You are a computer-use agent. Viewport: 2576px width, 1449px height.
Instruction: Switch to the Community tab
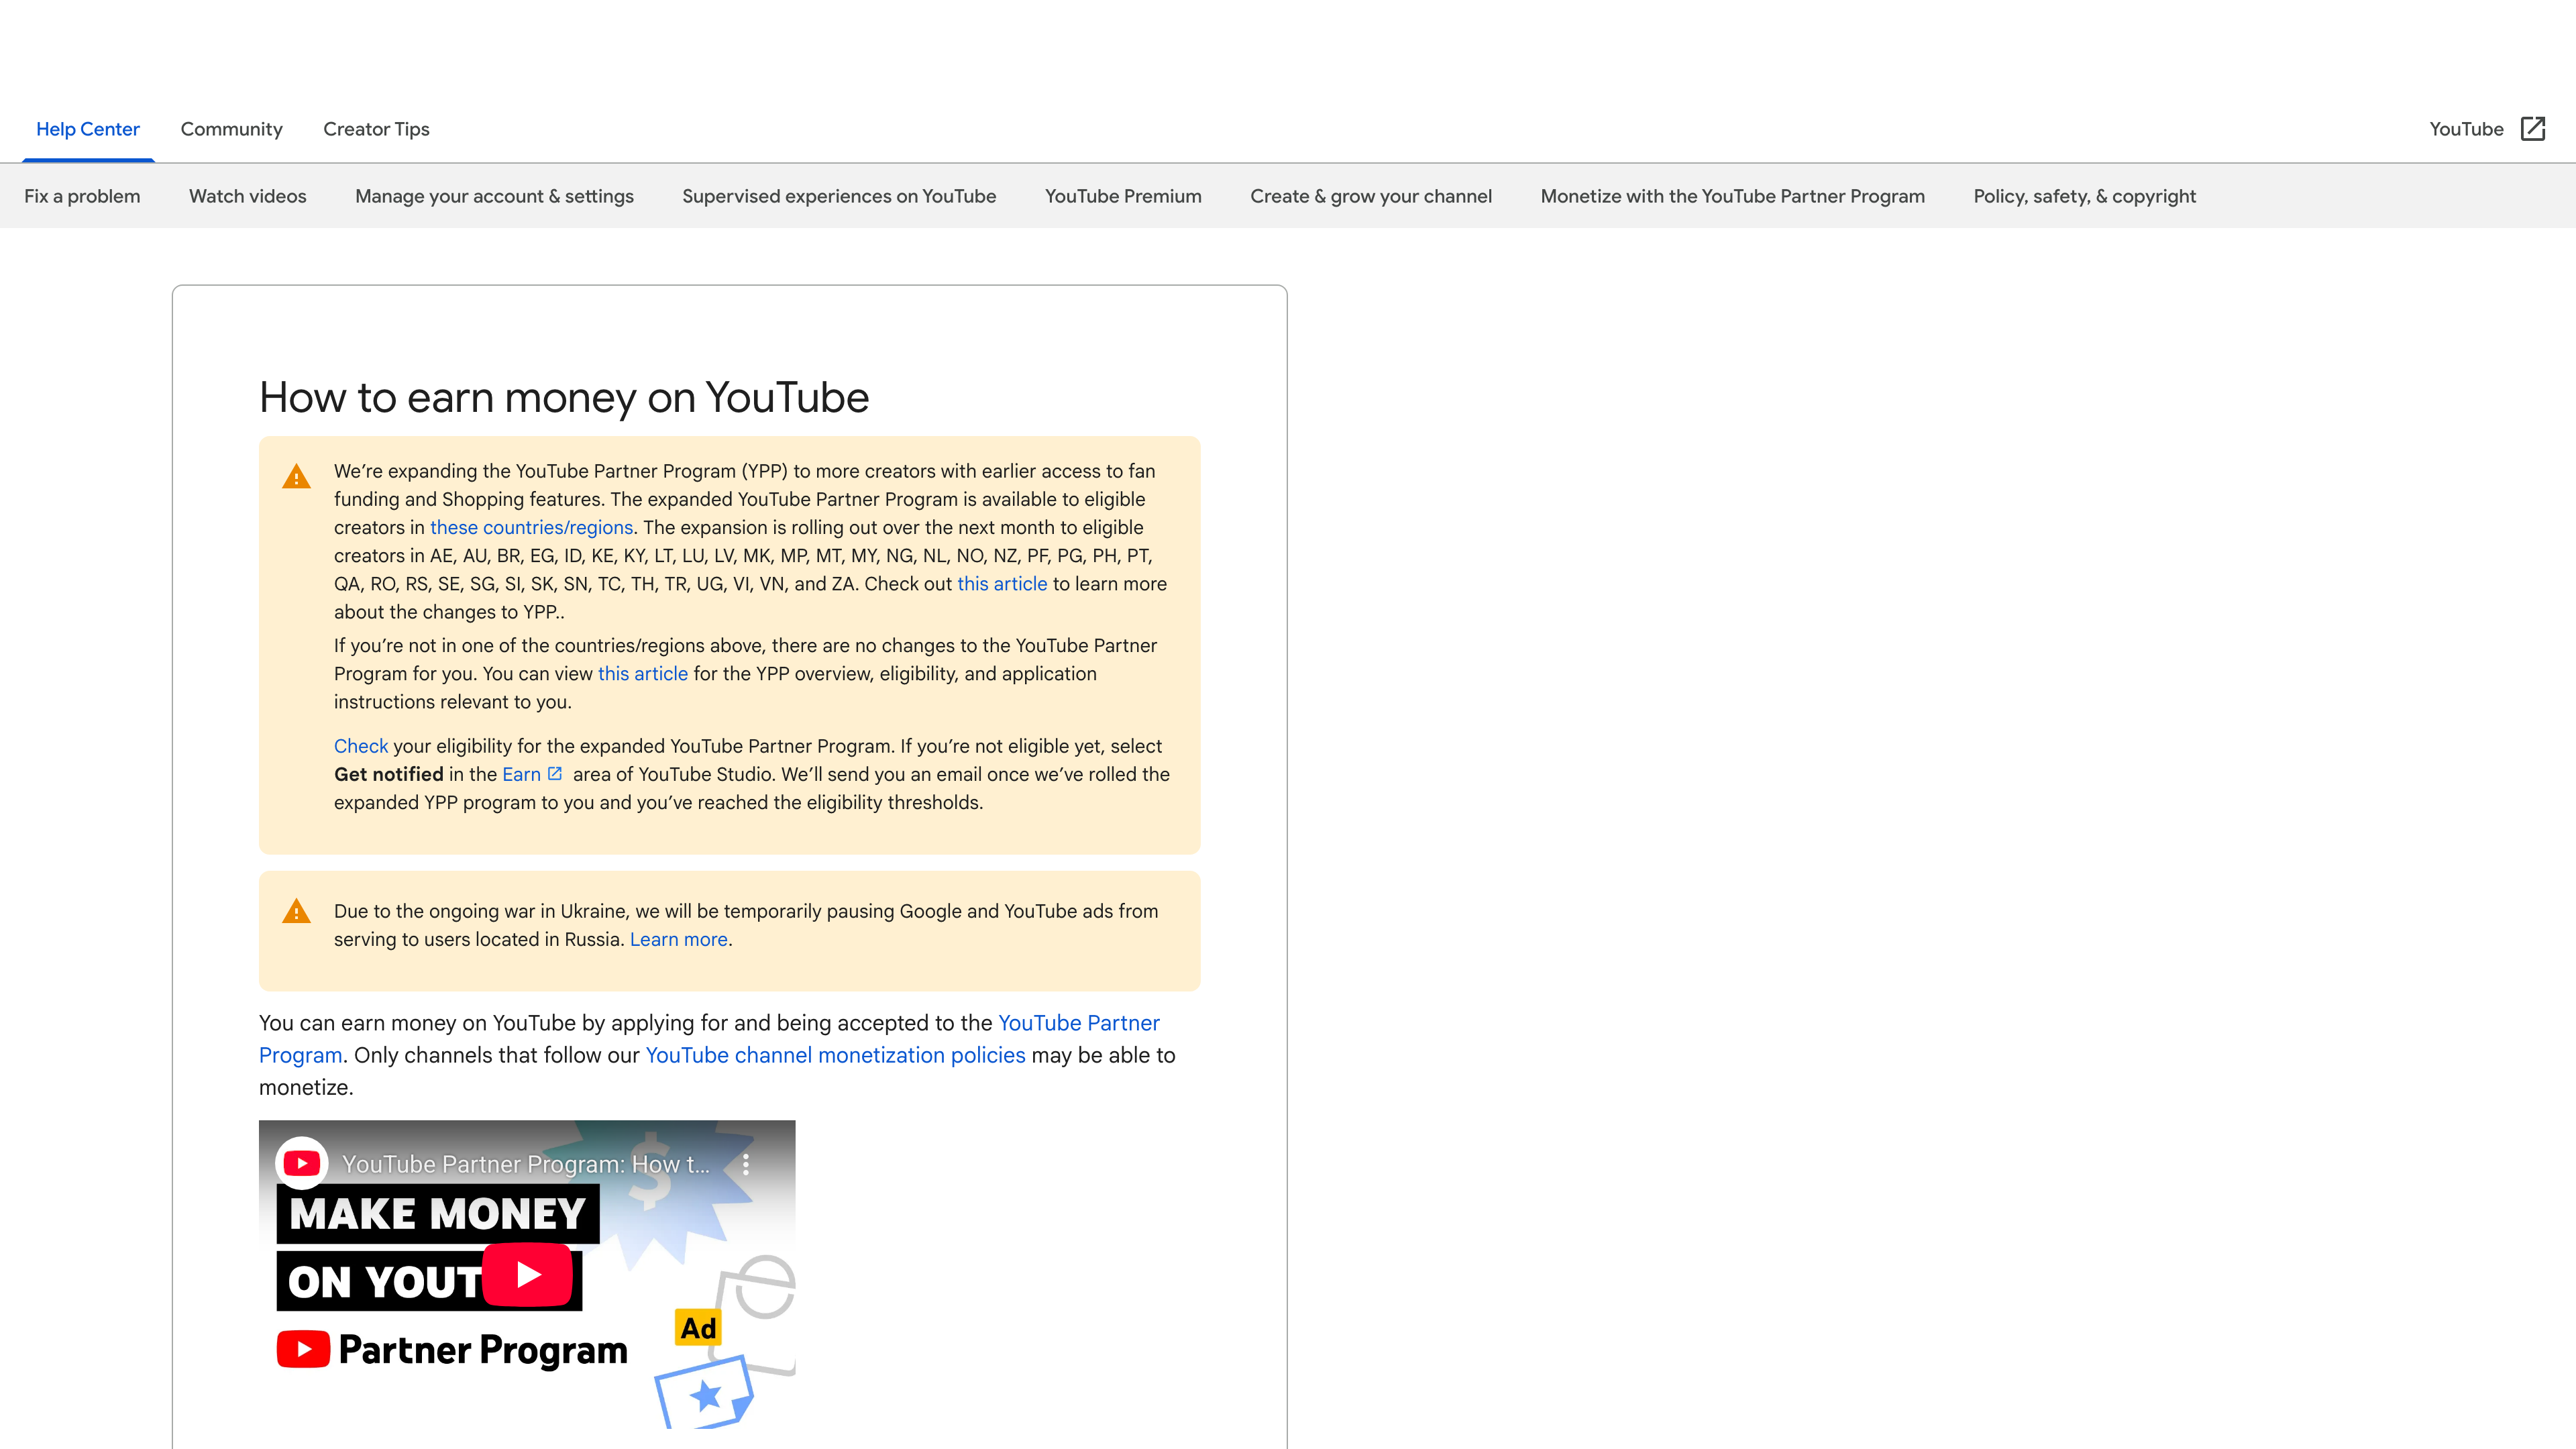[x=231, y=129]
